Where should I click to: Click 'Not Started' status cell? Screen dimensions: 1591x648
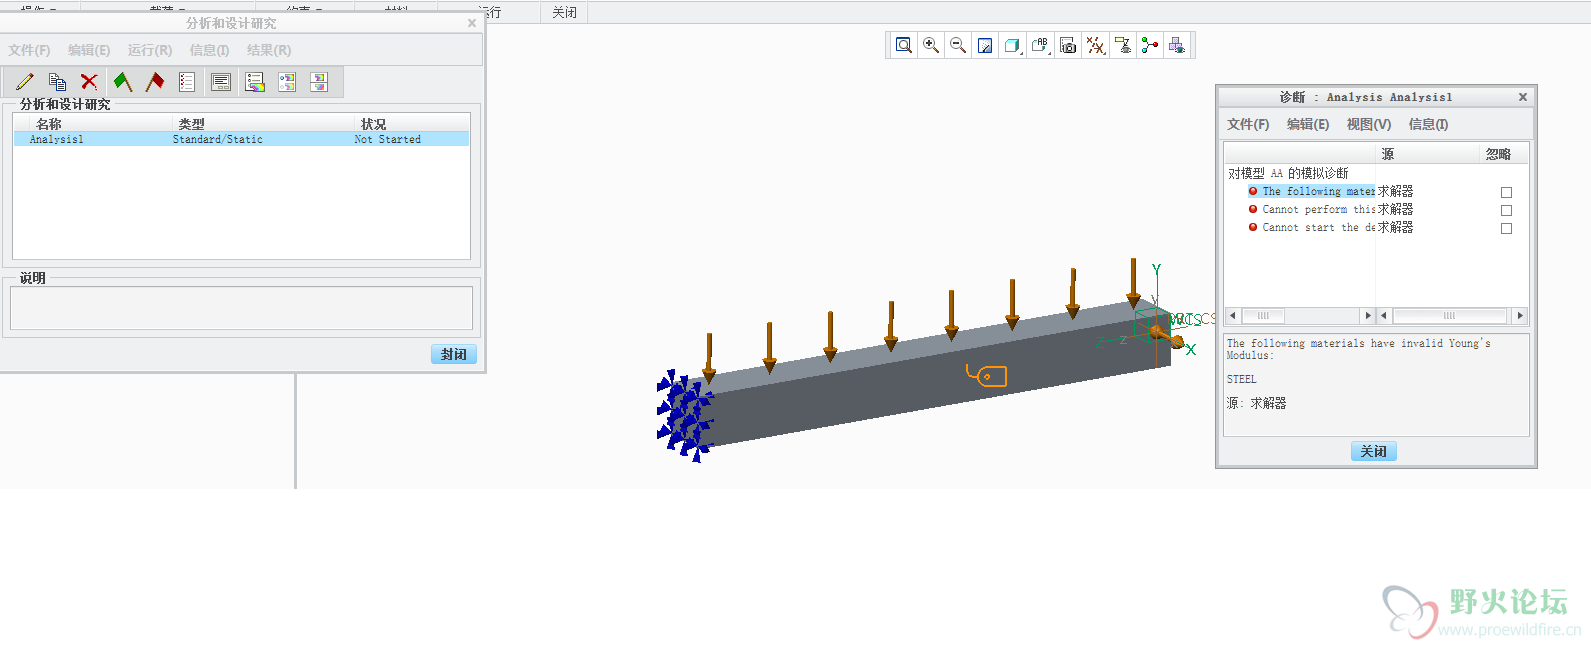(x=388, y=139)
